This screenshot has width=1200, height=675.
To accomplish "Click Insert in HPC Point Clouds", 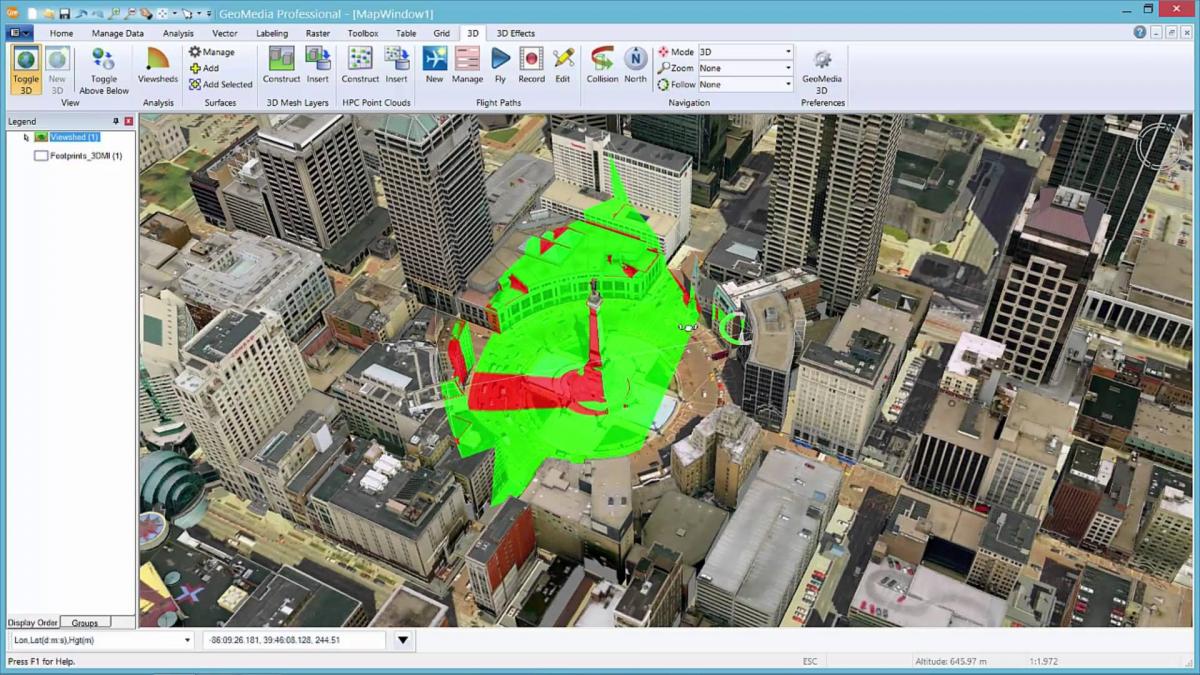I will [x=396, y=64].
